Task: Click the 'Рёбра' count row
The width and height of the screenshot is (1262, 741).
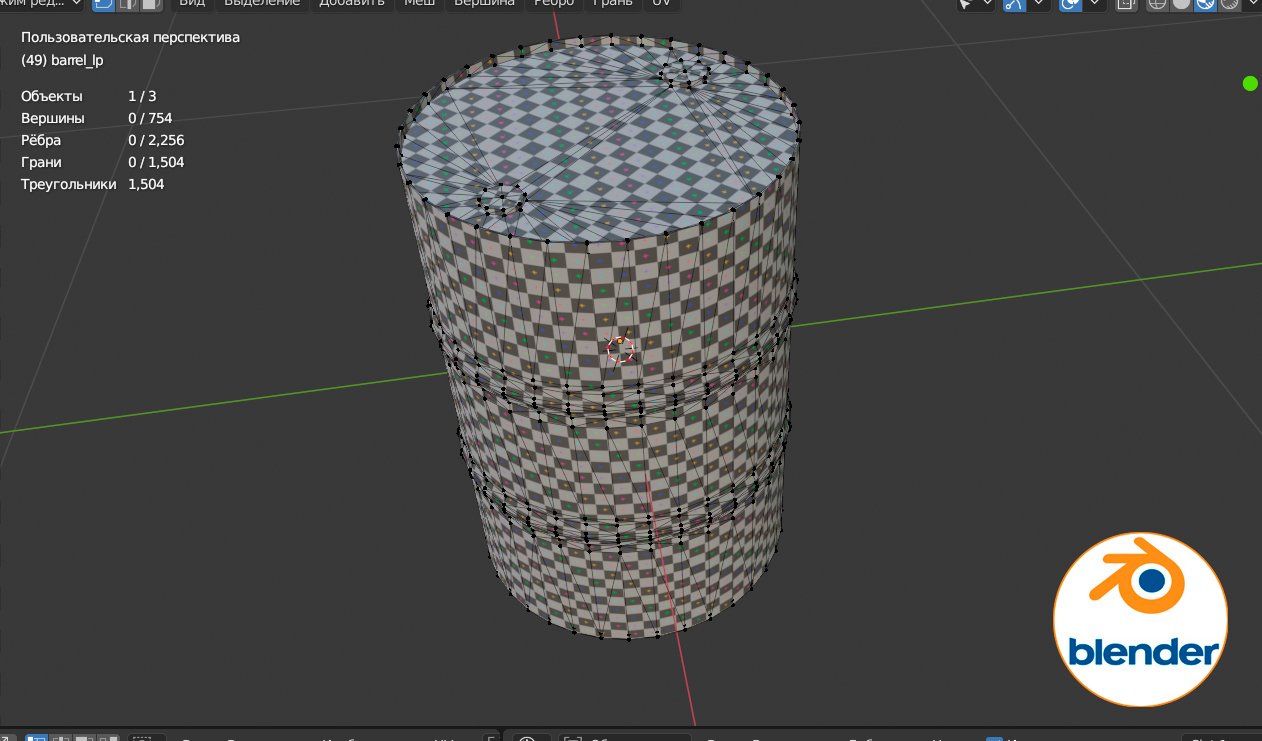Action: [x=103, y=140]
